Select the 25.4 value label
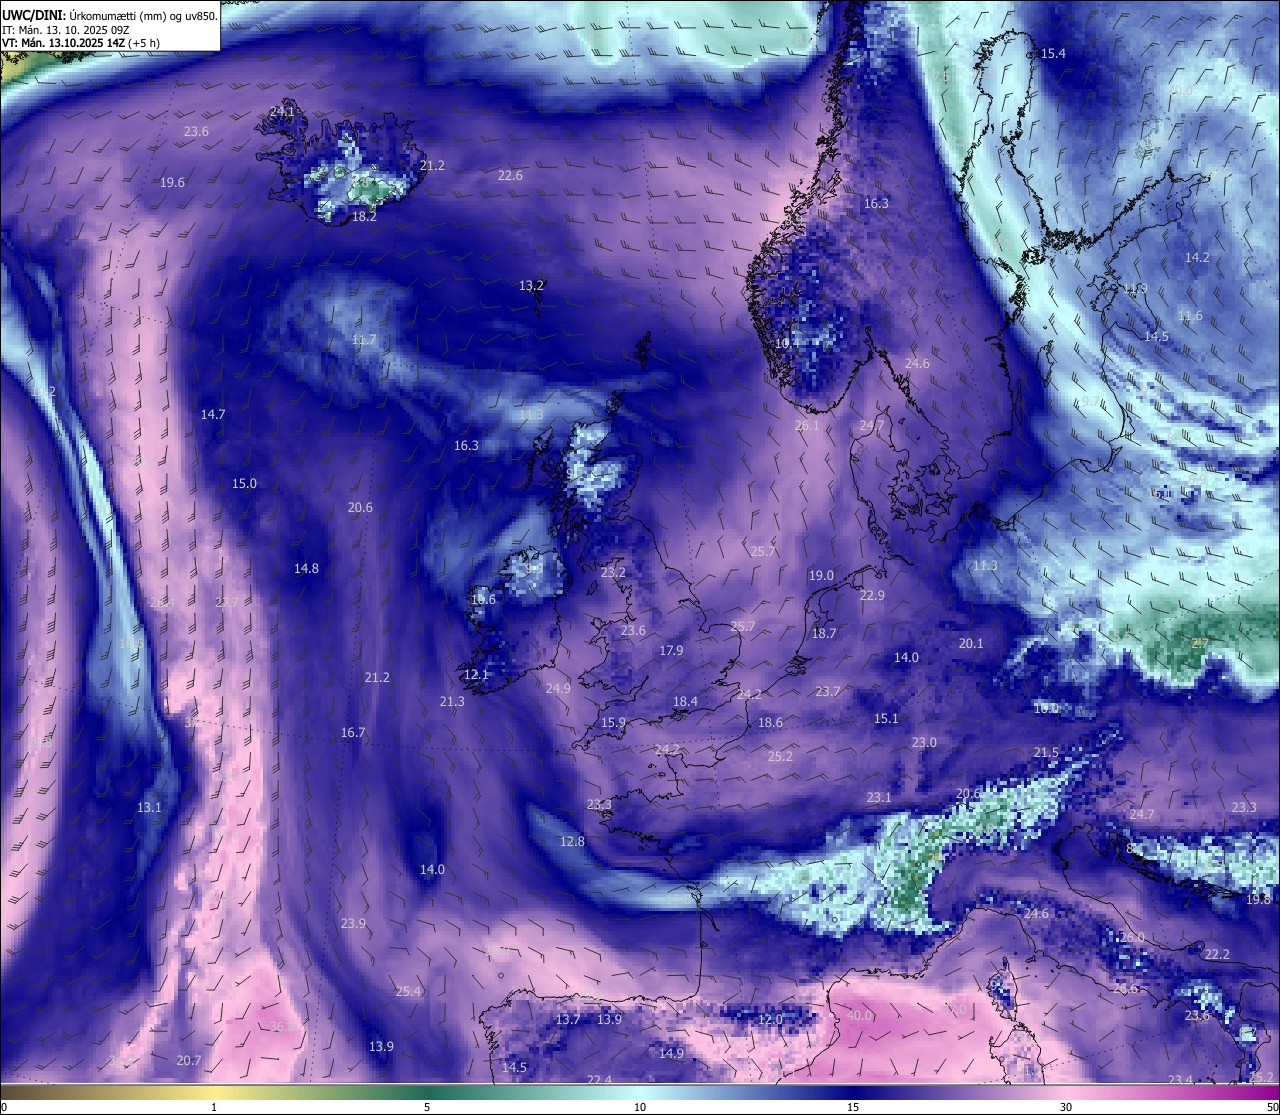Image resolution: width=1280 pixels, height=1115 pixels. 408,991
